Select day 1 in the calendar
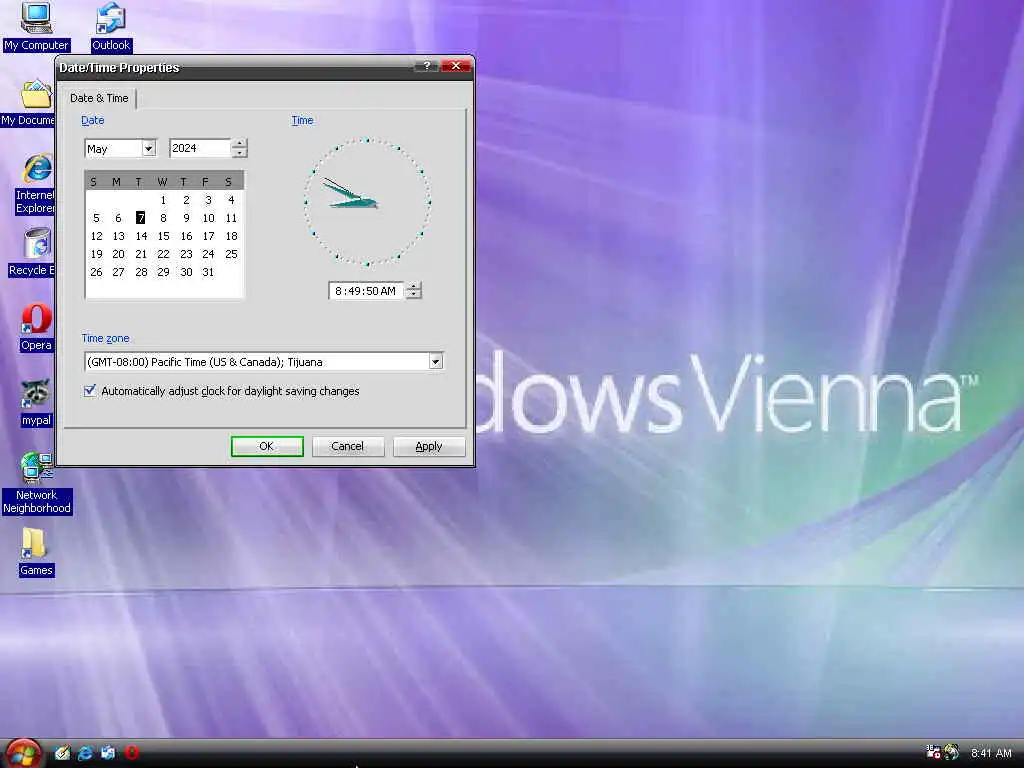Screen dimensions: 1024x768 [163, 200]
